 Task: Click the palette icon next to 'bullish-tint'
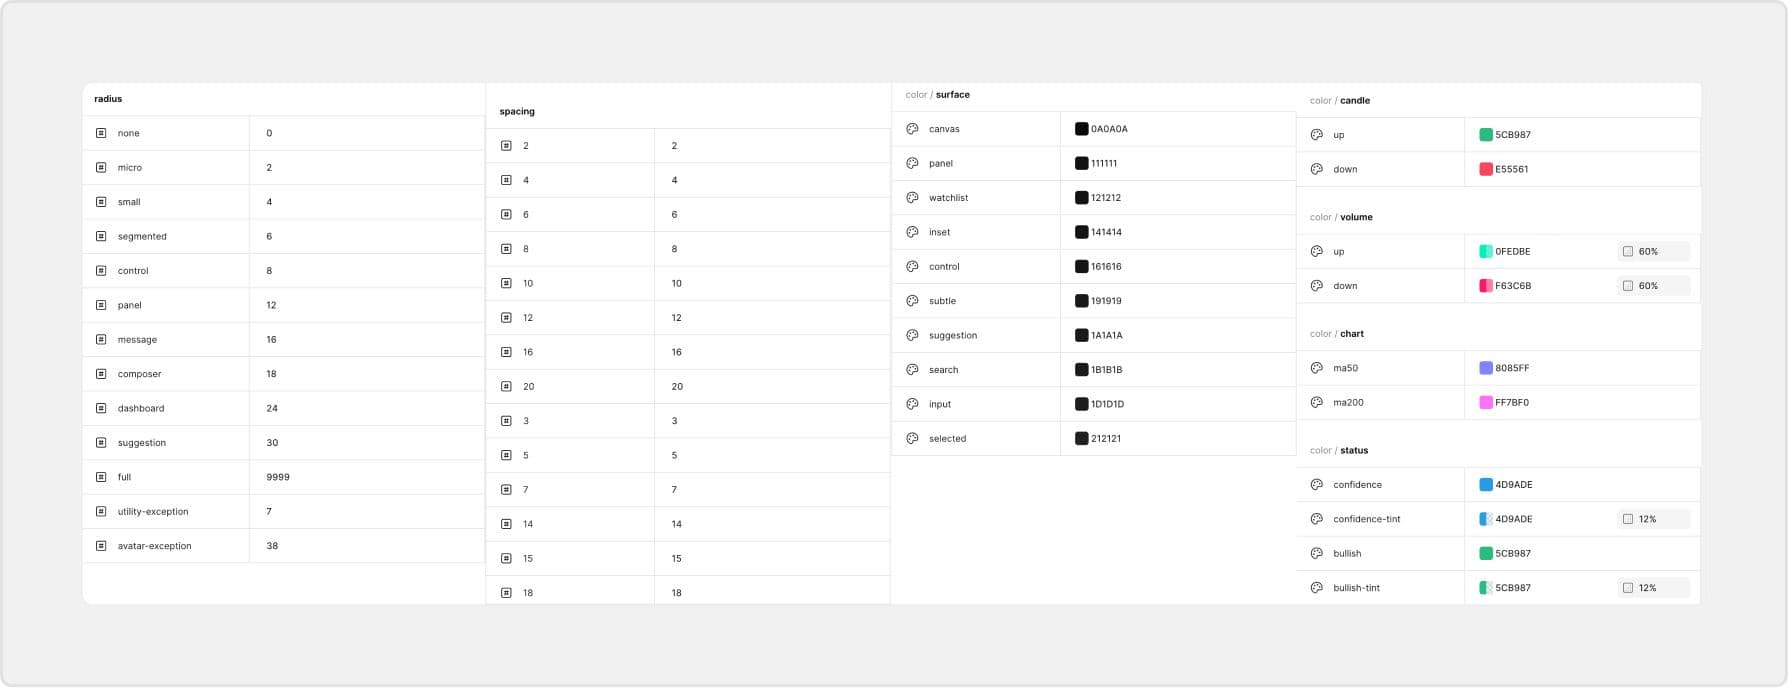pos(1316,588)
